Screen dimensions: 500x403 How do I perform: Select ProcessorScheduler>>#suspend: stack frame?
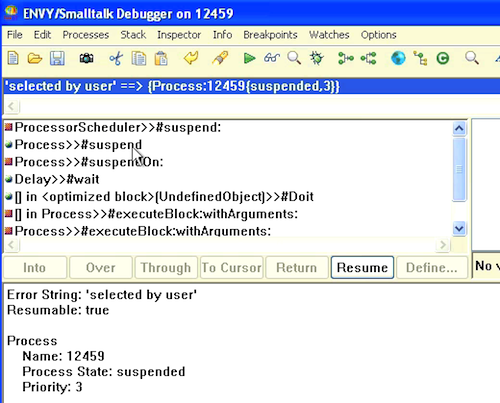pyautogui.click(x=228, y=127)
